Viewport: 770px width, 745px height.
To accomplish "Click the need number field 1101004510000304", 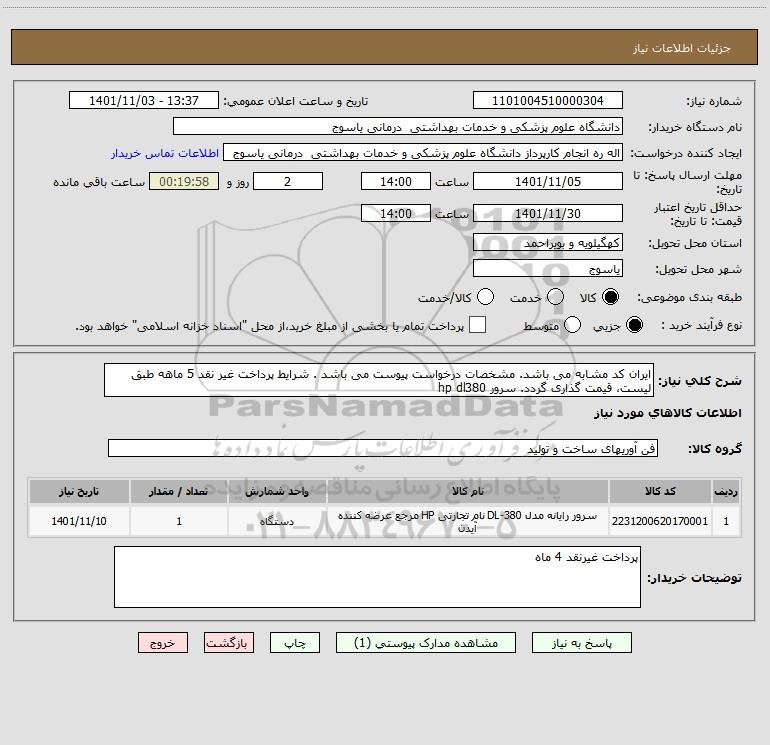I will (x=548, y=101).
